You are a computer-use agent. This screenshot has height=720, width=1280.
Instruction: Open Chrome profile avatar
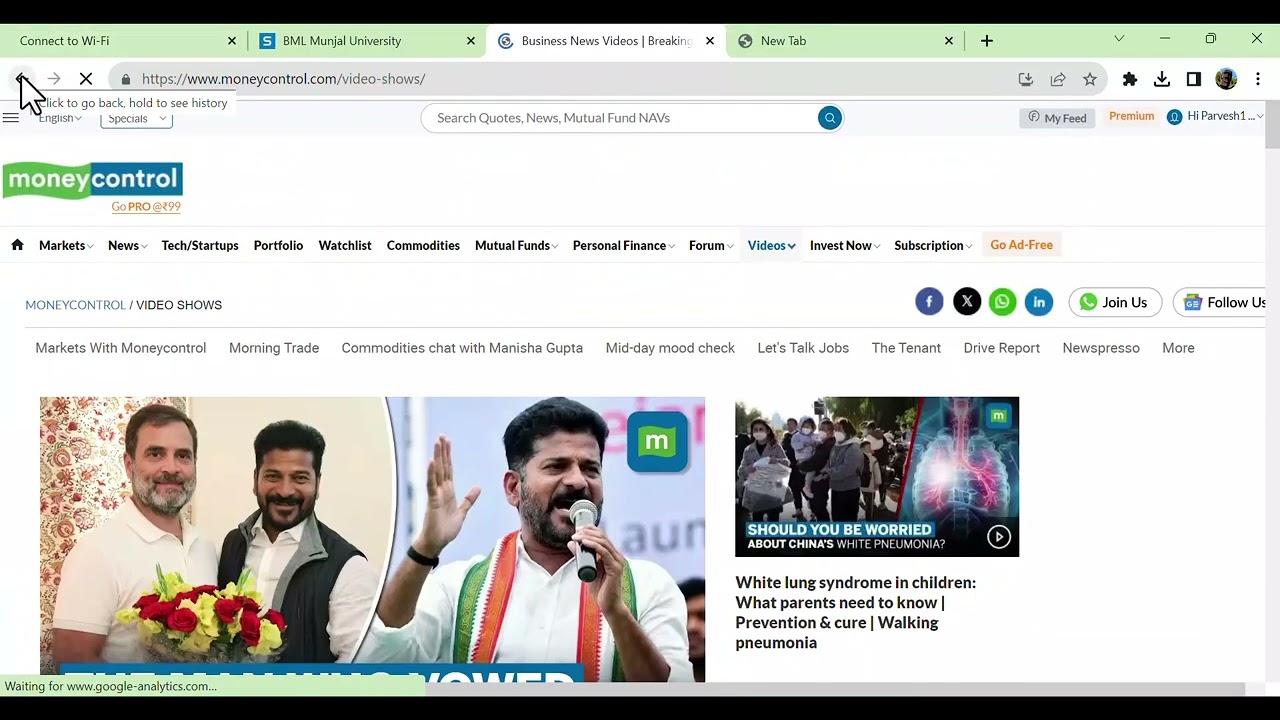click(1226, 79)
